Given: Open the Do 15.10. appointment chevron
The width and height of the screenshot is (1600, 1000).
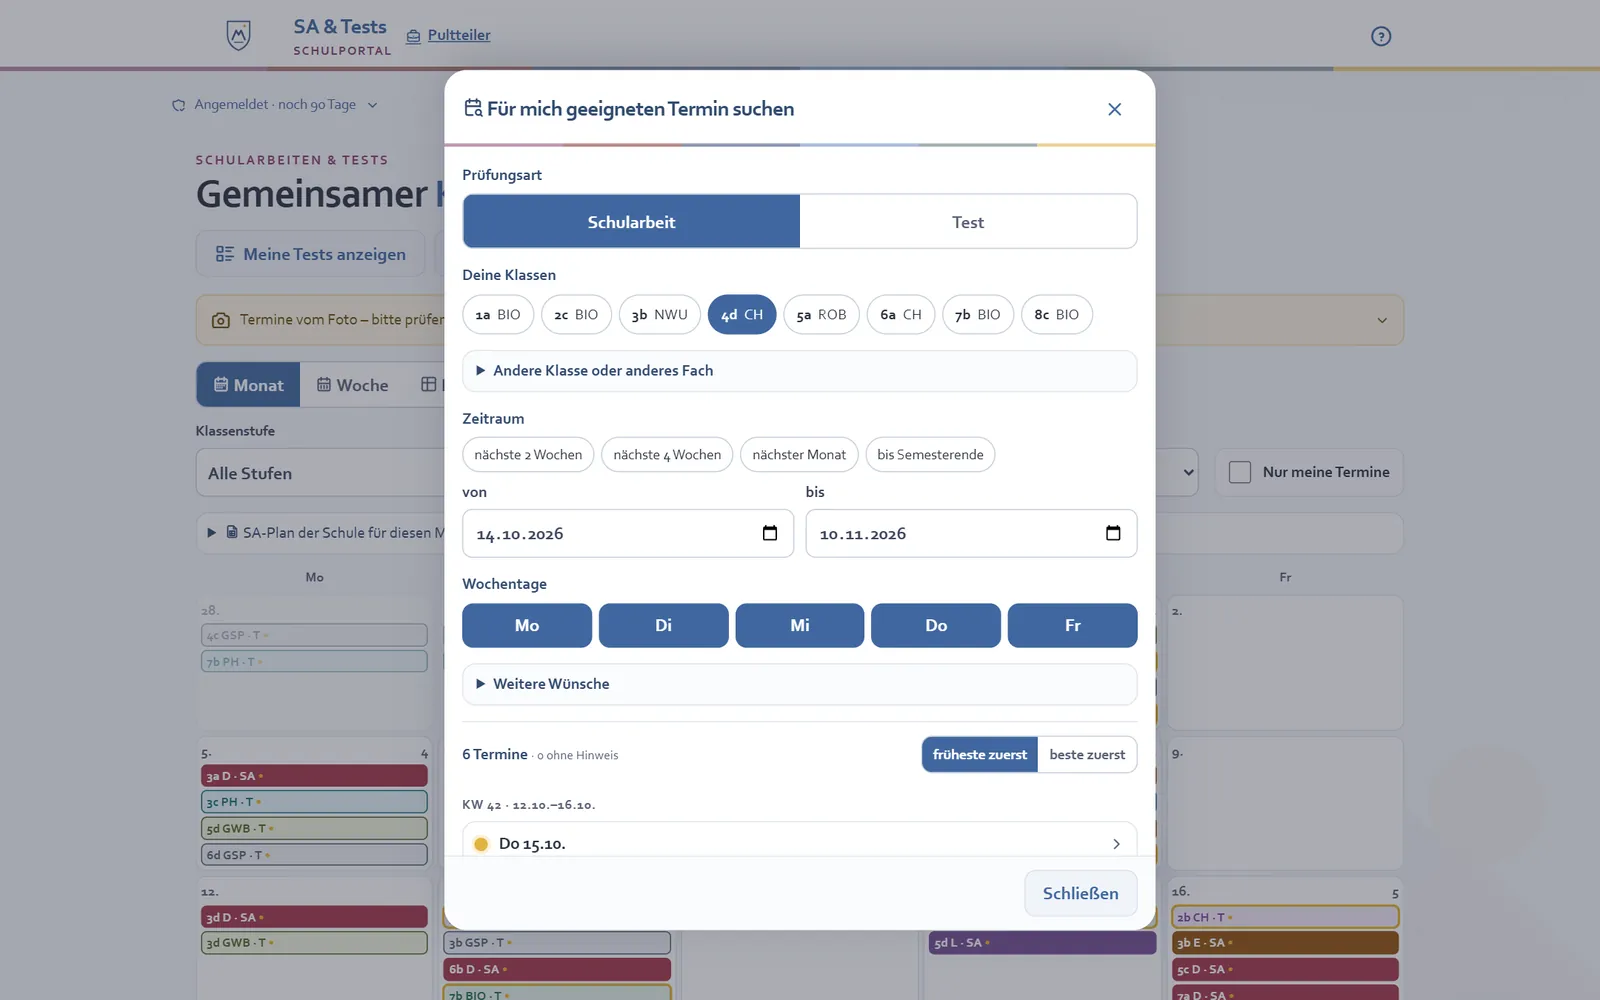Looking at the screenshot, I should pyautogui.click(x=1116, y=844).
